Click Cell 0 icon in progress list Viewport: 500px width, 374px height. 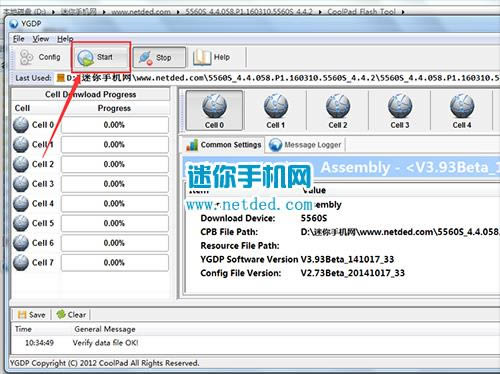(21, 125)
